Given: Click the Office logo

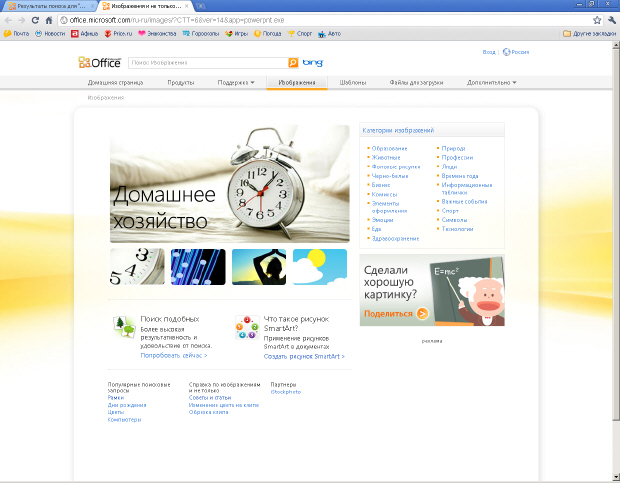Looking at the screenshot, I should click(x=100, y=62).
